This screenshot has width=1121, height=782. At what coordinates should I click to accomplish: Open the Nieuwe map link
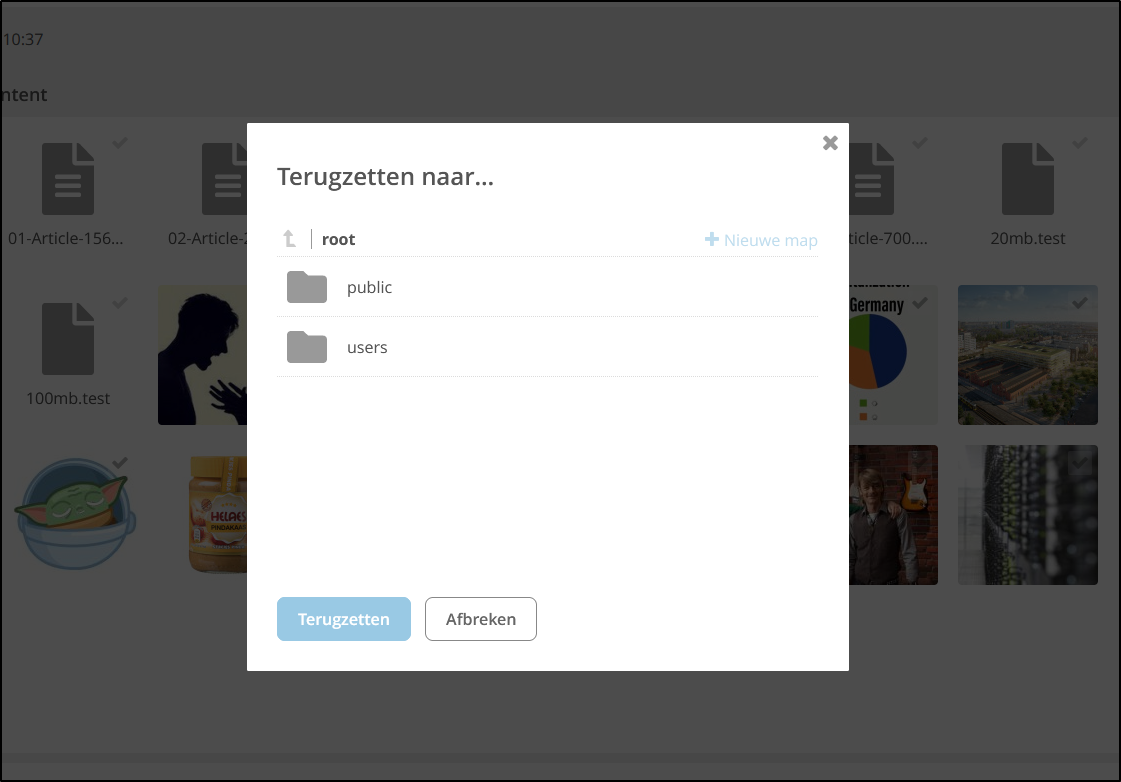click(x=769, y=240)
